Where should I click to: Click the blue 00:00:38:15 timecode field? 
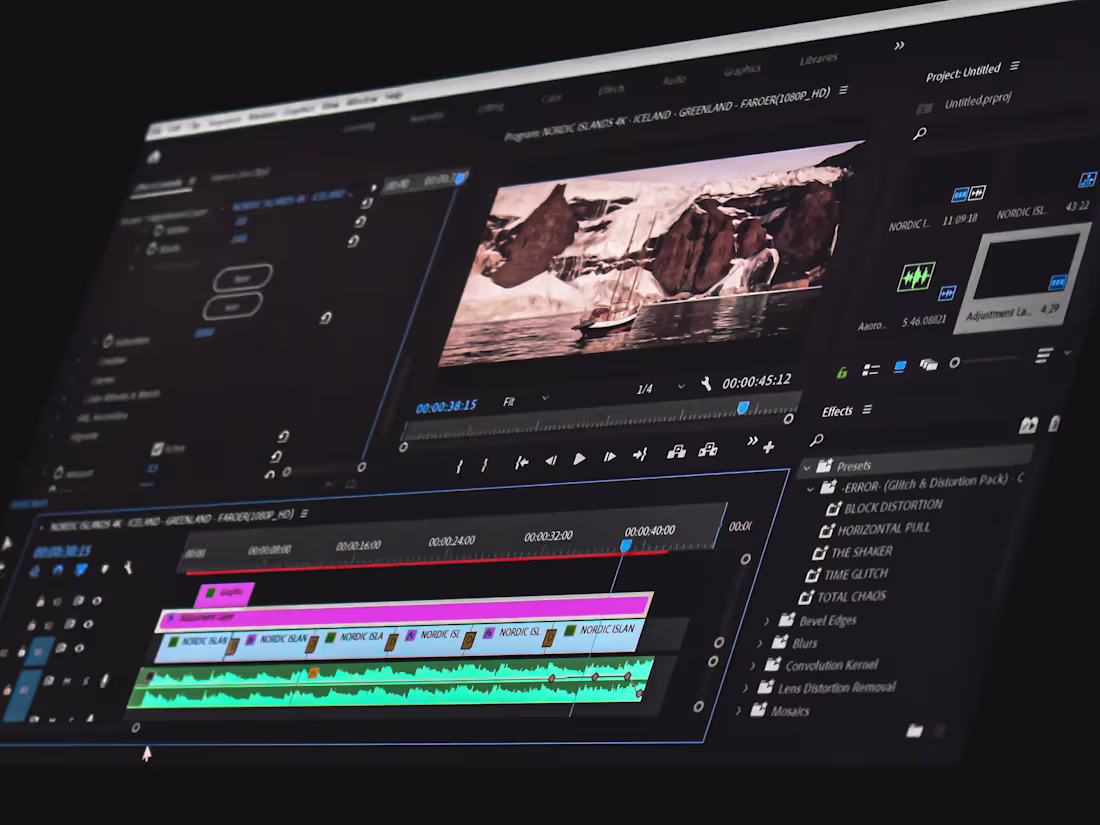447,404
